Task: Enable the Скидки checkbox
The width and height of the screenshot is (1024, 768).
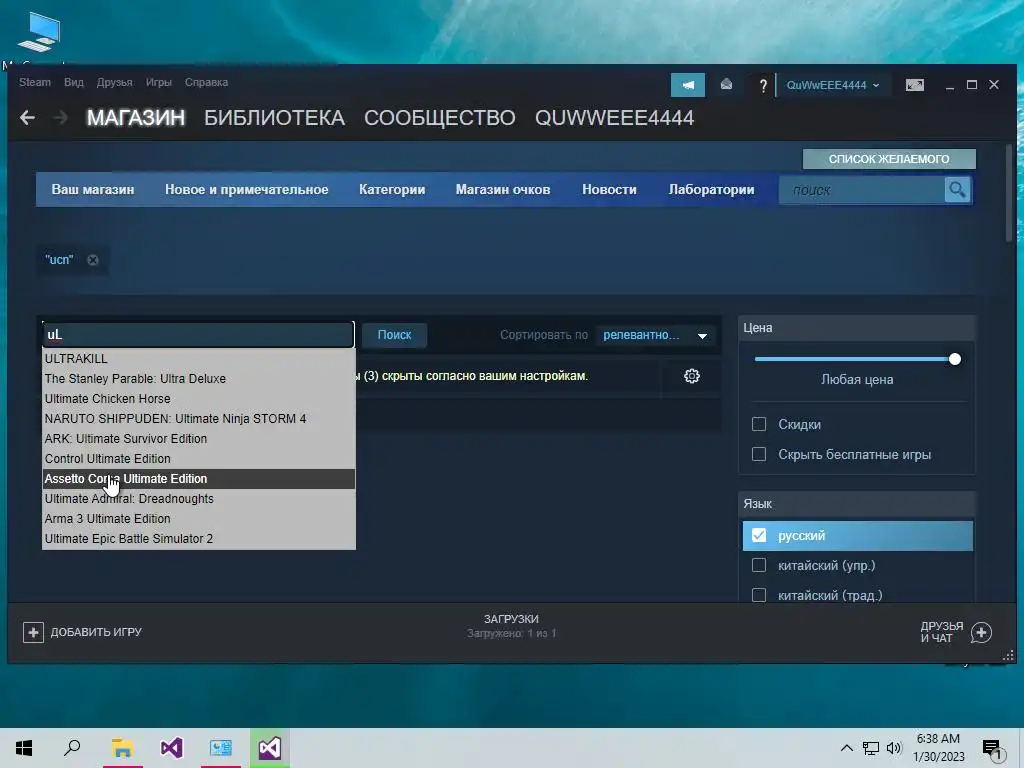Action: pos(759,424)
